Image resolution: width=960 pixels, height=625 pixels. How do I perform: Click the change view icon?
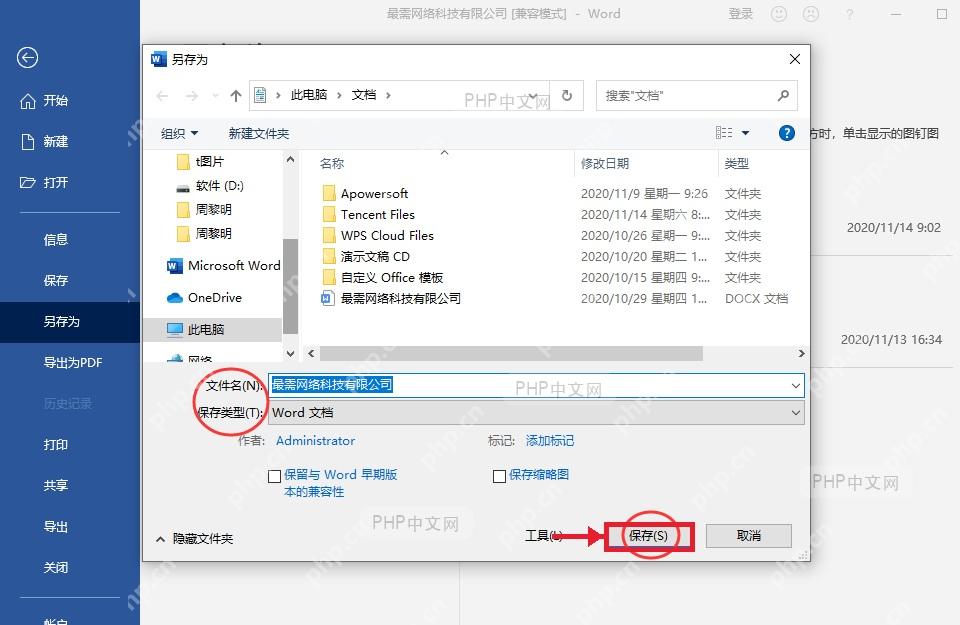tap(724, 133)
